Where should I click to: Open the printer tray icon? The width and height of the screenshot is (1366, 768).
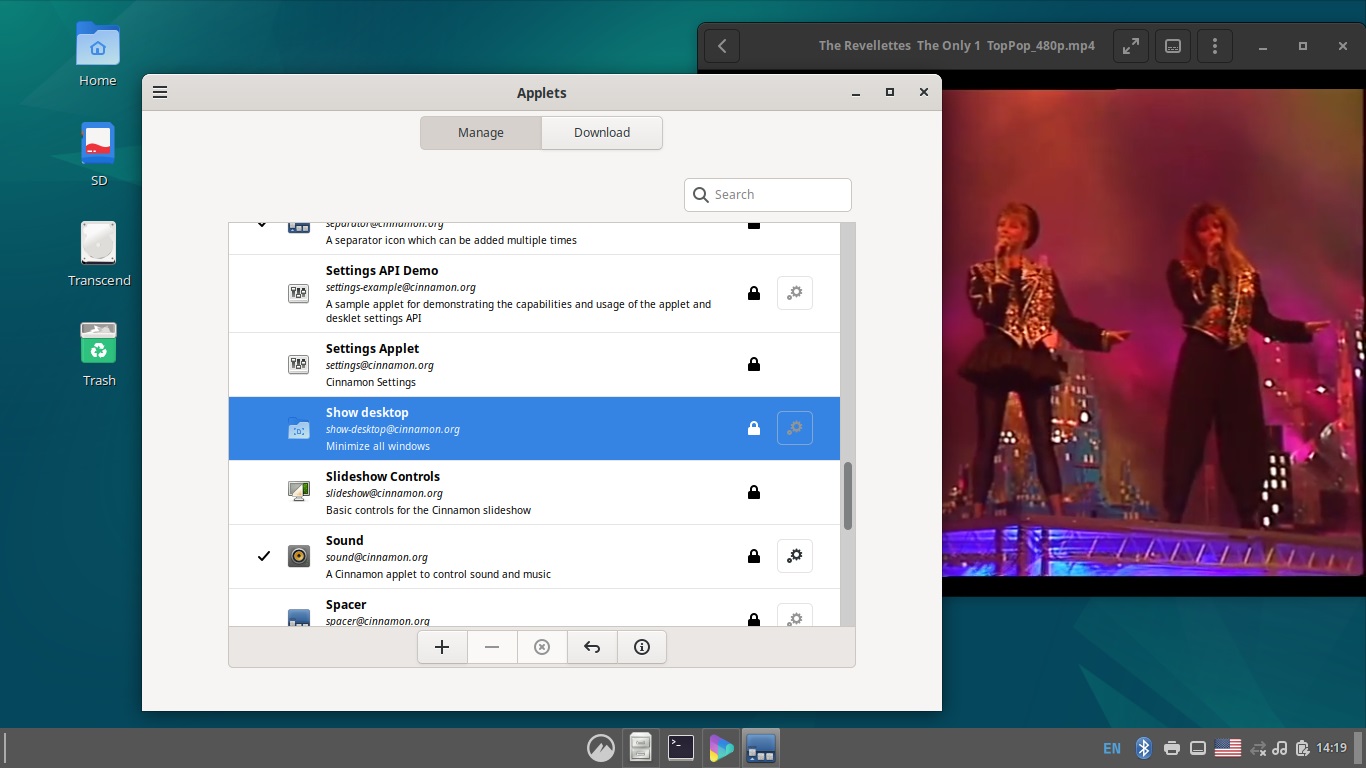(1172, 748)
